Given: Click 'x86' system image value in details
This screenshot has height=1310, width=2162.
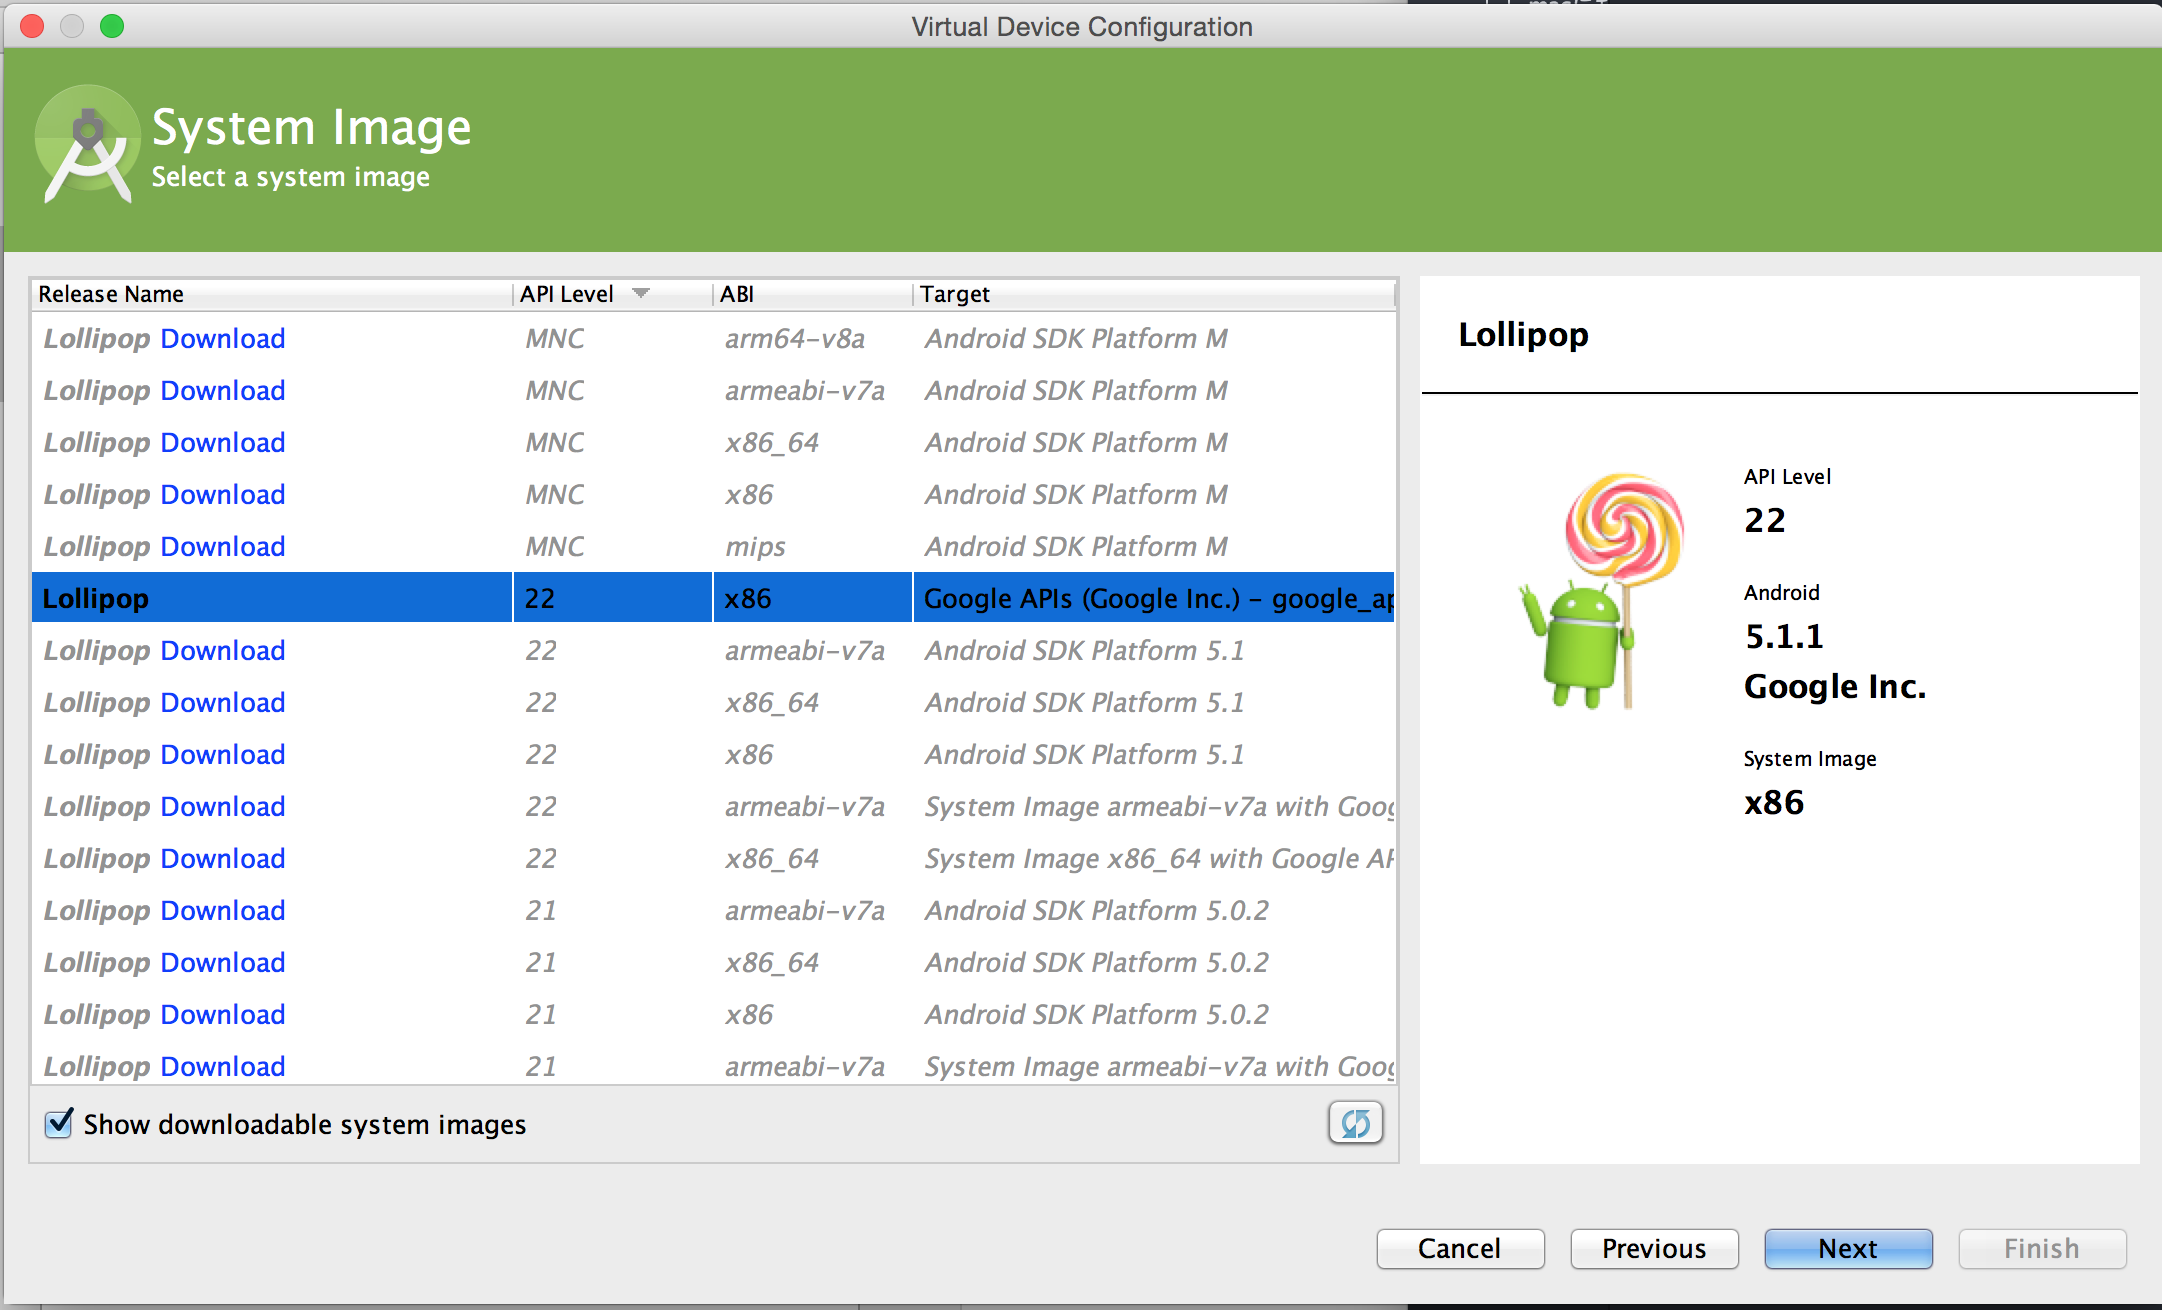Looking at the screenshot, I should (x=1774, y=802).
